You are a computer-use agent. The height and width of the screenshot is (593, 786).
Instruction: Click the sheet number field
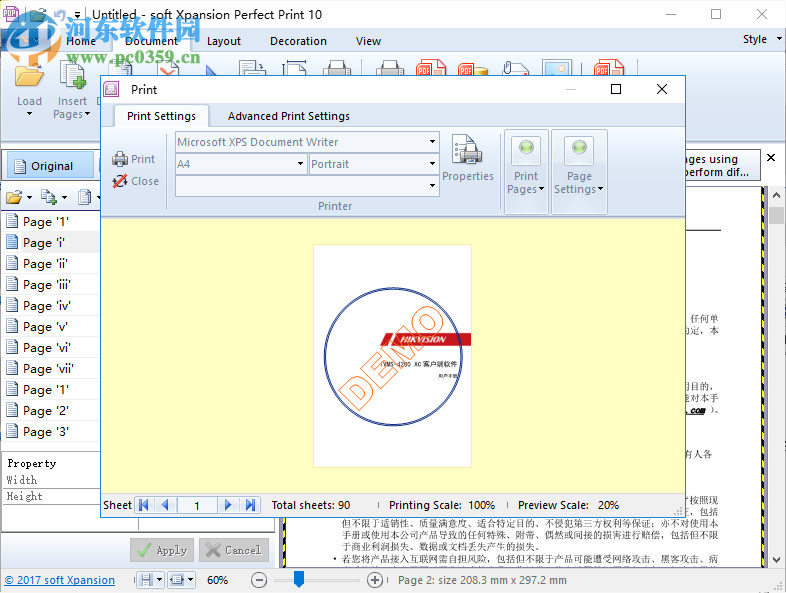click(197, 505)
